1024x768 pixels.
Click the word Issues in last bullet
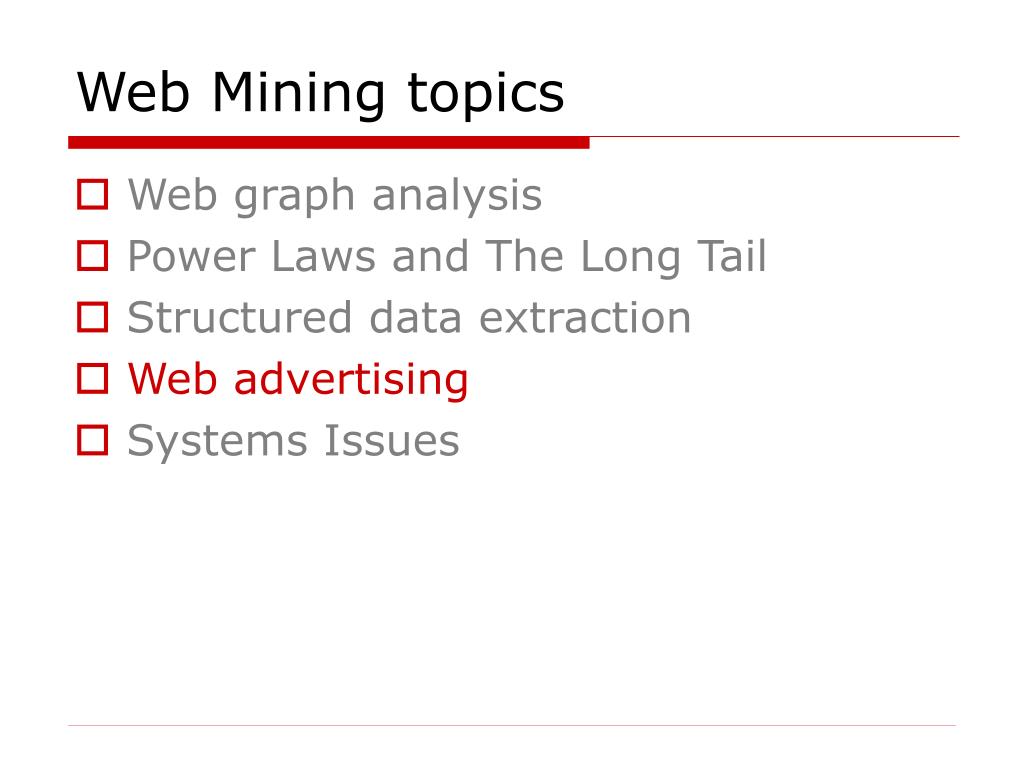392,440
